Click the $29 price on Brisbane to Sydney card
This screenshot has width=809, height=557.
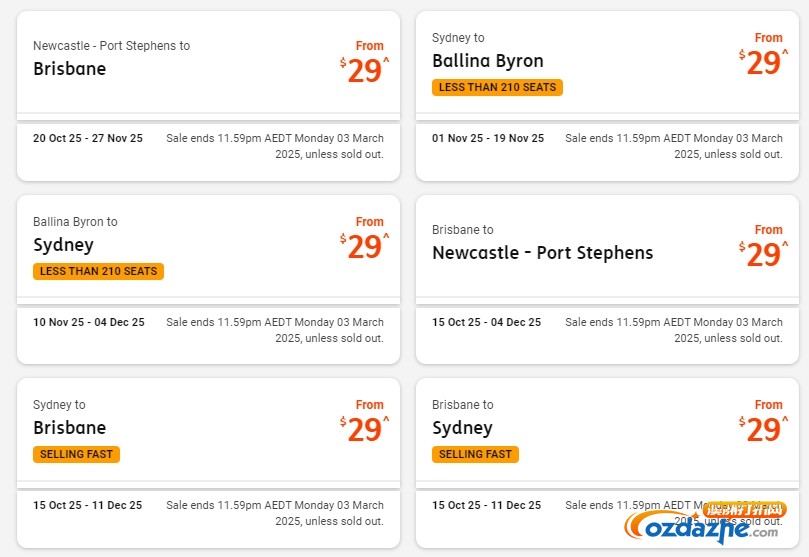coord(764,429)
